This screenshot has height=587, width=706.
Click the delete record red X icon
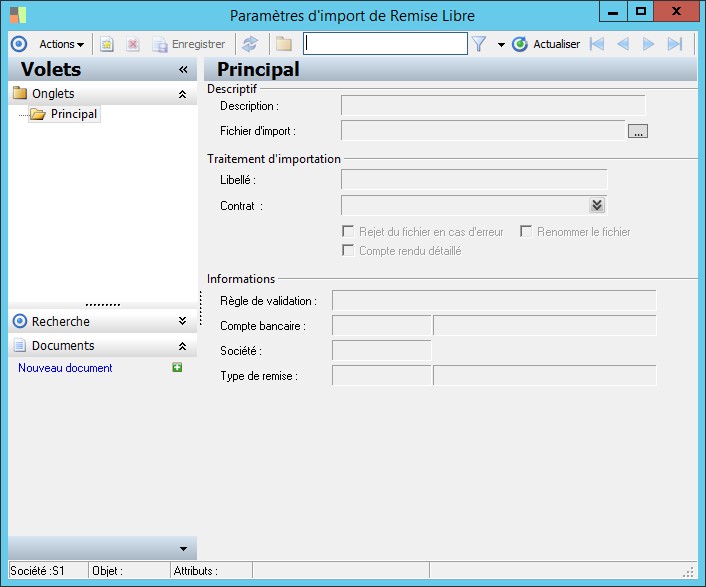(x=133, y=44)
